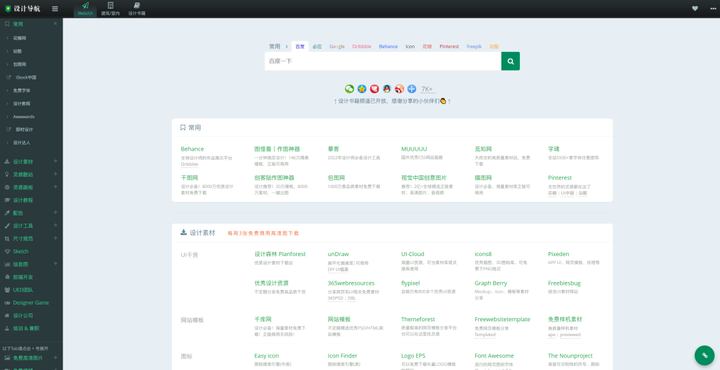Viewport: 720px width, 370px height.
Task: Switch search engine to Icon tab
Action: [410, 46]
